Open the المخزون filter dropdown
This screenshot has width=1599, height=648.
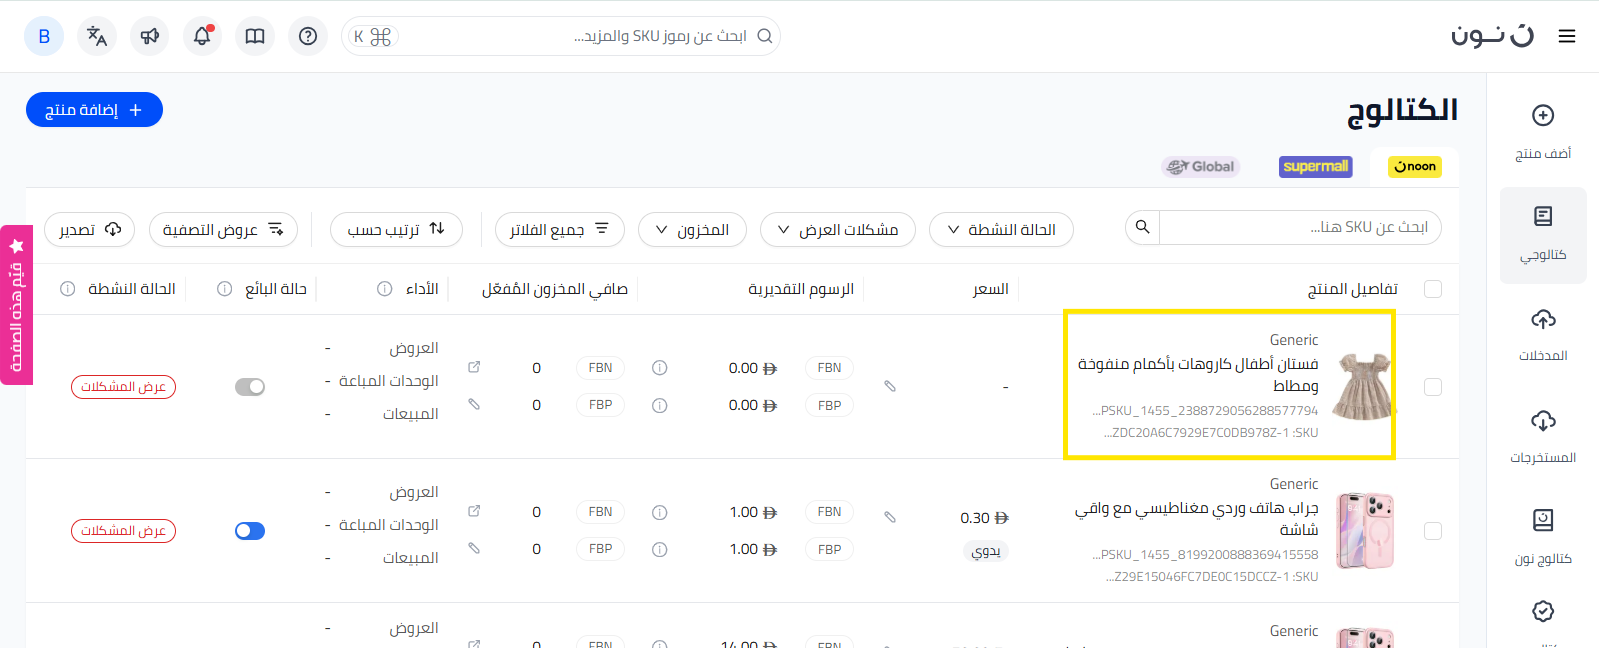click(x=691, y=230)
